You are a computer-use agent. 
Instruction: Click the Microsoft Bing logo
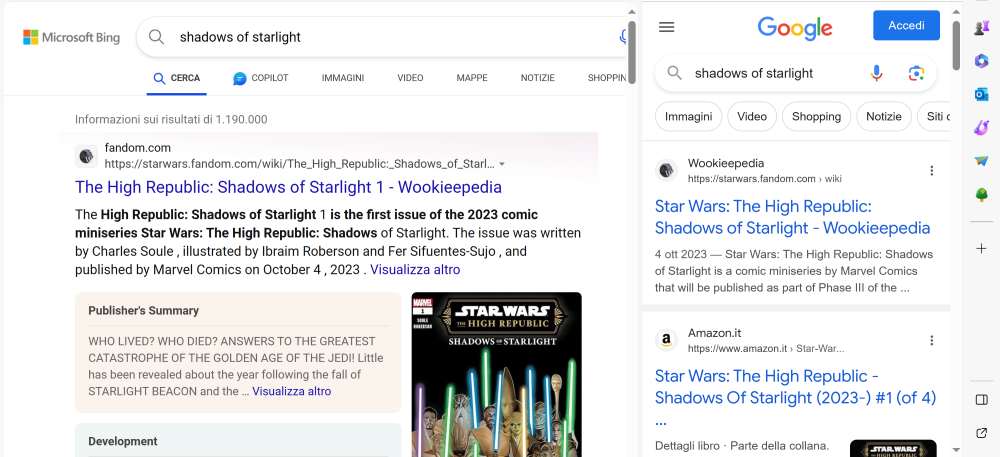click(x=71, y=38)
